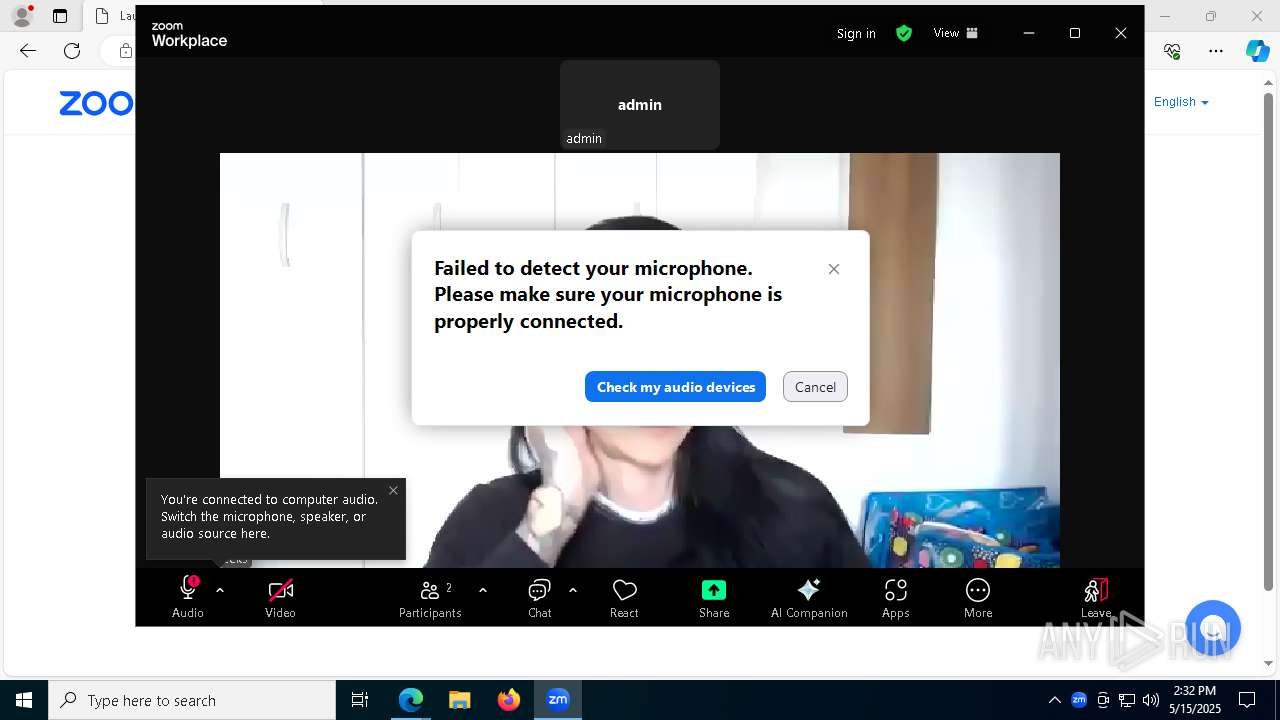Screen dimensions: 1280x720
Task: Open the Copilot icon in Edge
Action: click(x=1258, y=51)
